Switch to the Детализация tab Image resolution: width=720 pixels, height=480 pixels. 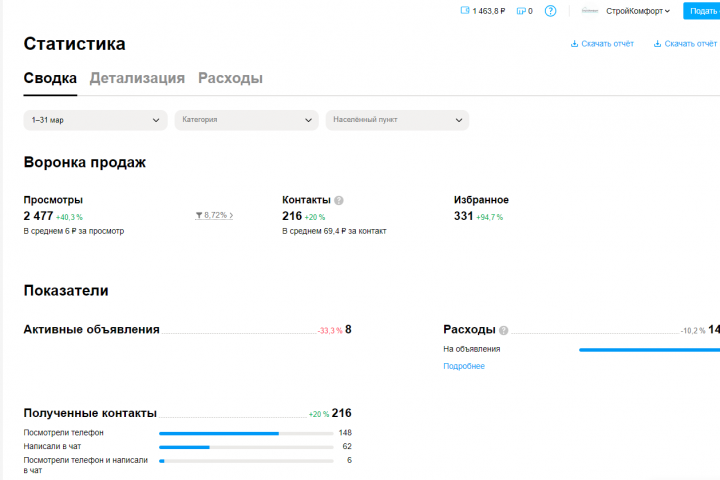pos(137,78)
